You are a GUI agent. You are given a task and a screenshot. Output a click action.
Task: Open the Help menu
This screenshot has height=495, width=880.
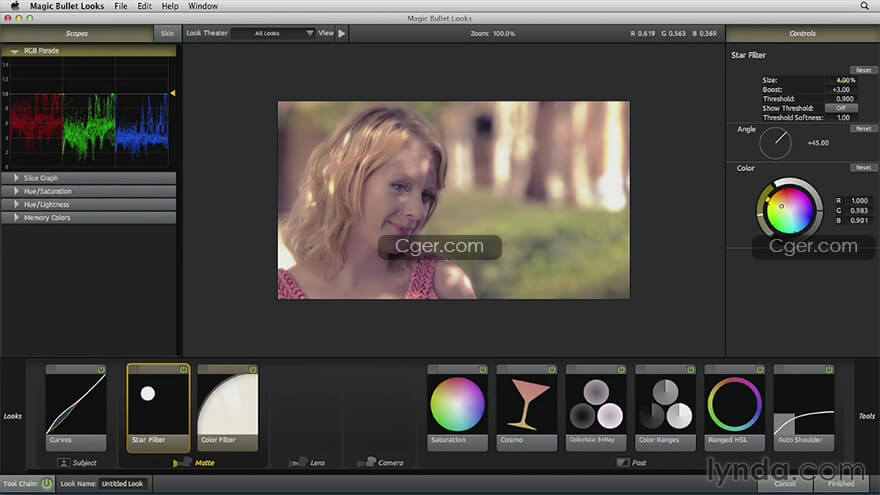[170, 6]
